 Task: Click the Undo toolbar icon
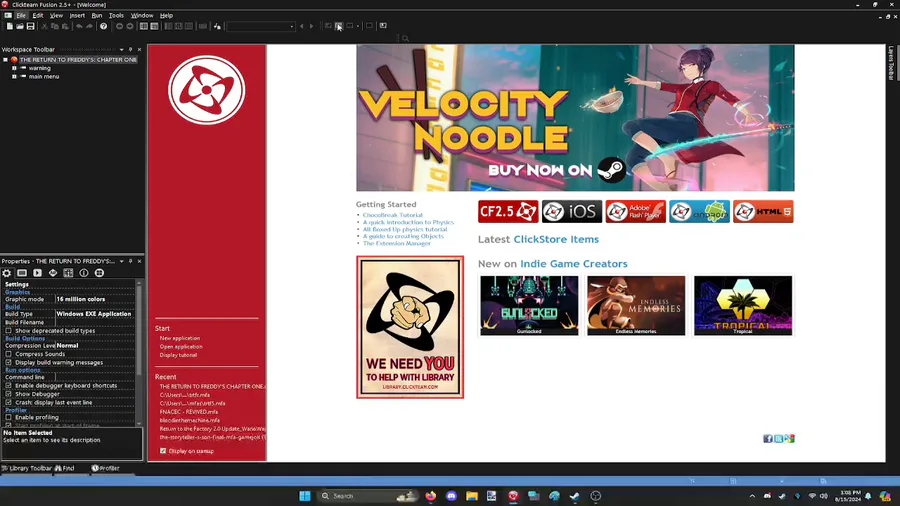click(x=79, y=26)
